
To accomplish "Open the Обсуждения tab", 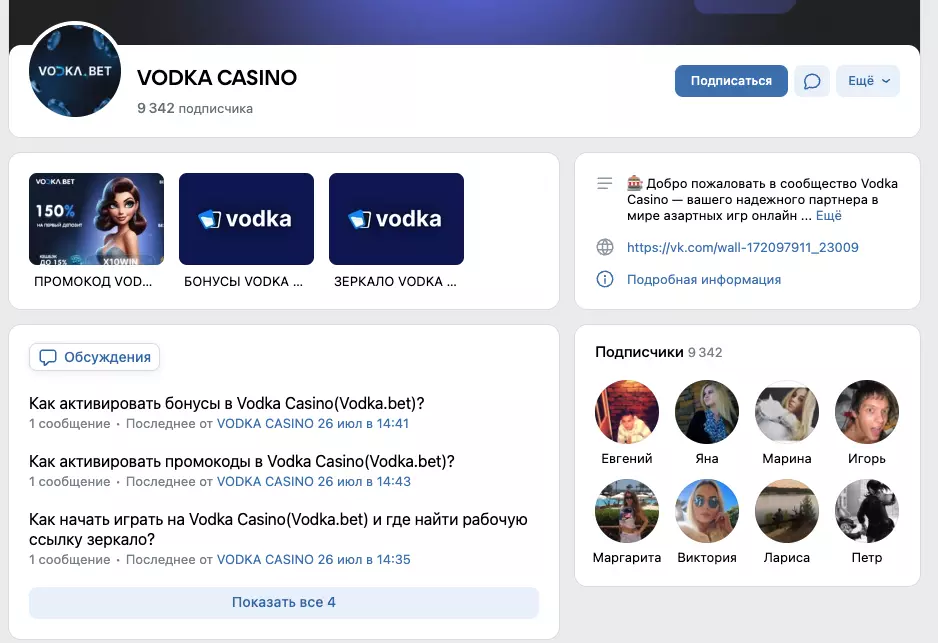I will pos(95,357).
